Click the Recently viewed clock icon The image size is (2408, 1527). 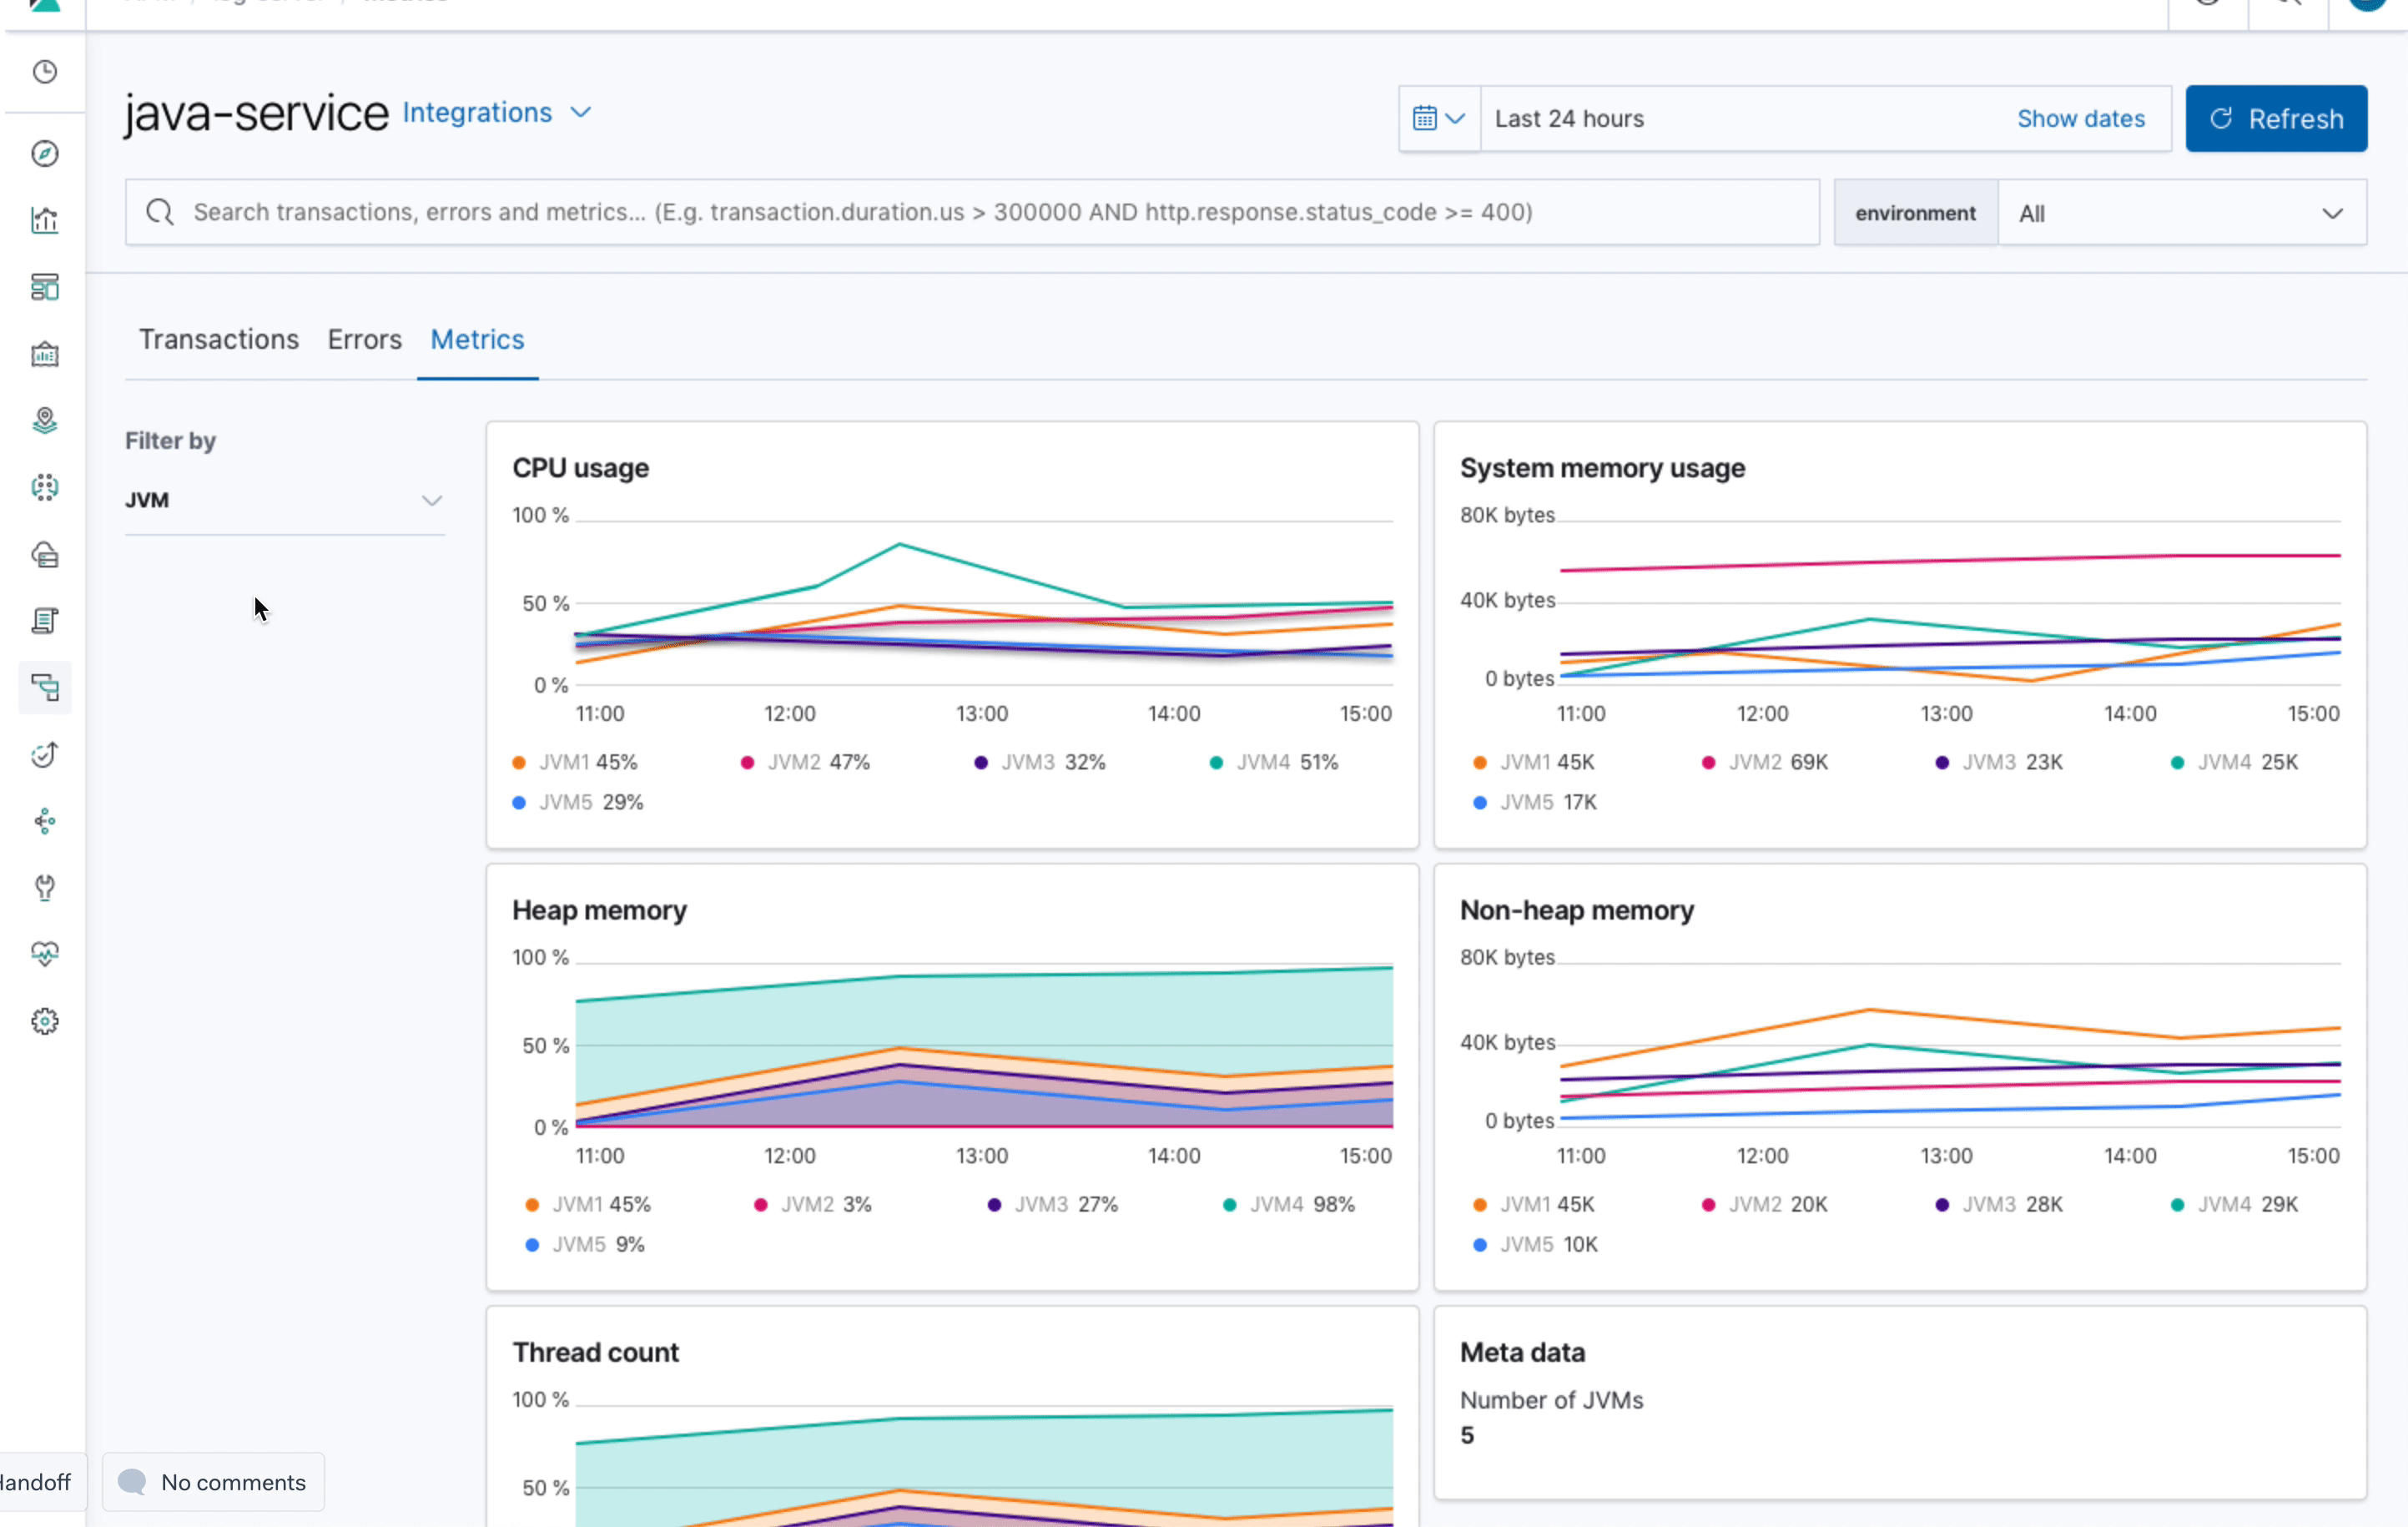click(45, 72)
